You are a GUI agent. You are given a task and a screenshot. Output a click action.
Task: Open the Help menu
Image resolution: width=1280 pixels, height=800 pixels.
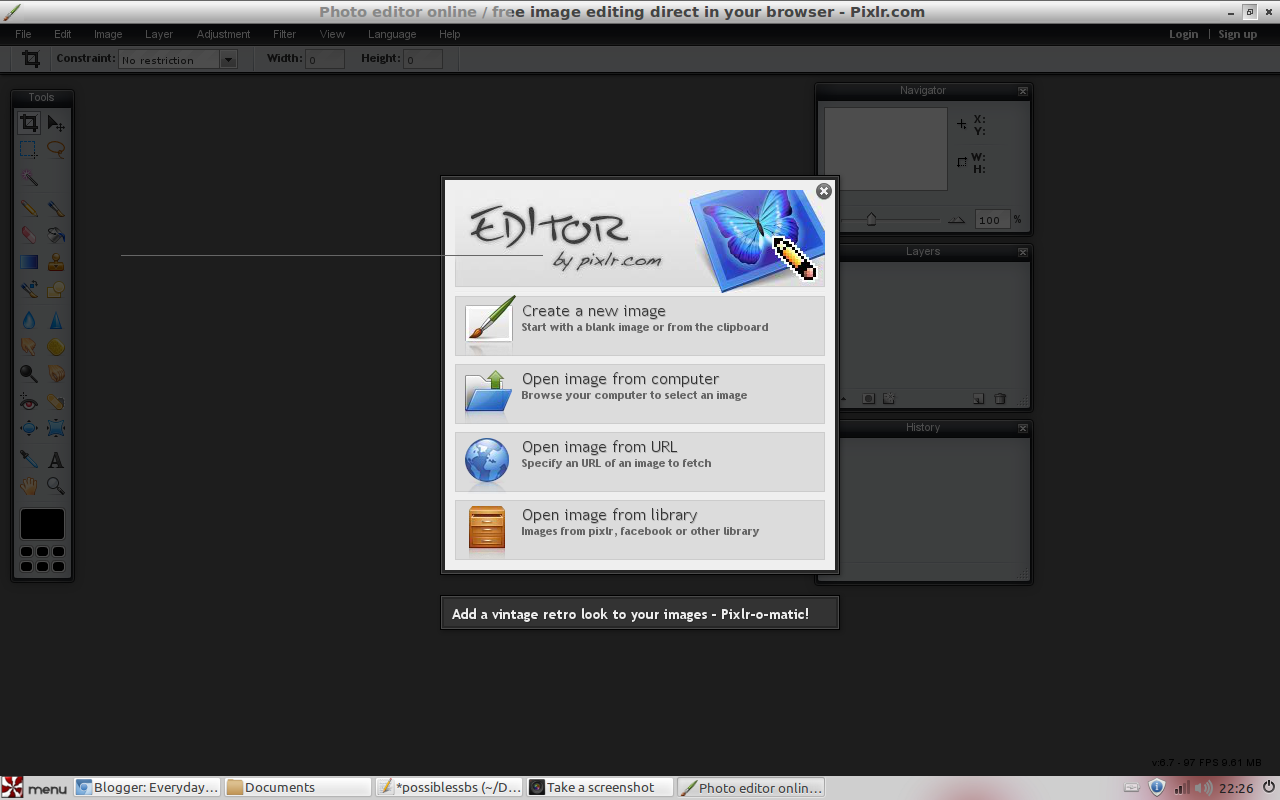click(x=450, y=34)
